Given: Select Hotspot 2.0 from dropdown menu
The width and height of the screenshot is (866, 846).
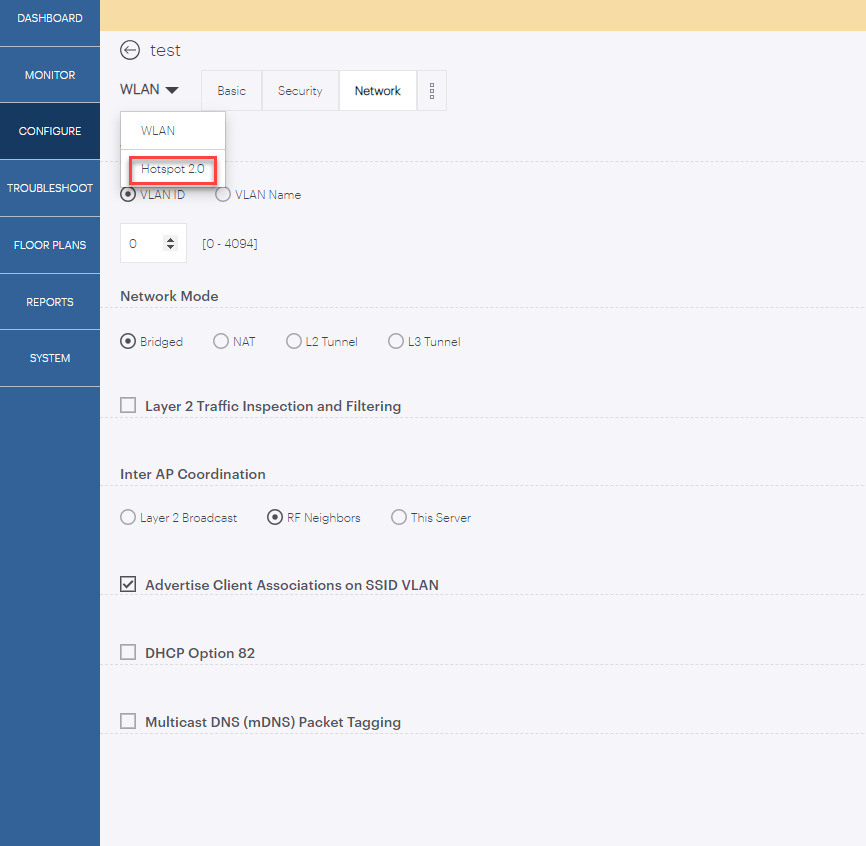Looking at the screenshot, I should (x=172, y=169).
